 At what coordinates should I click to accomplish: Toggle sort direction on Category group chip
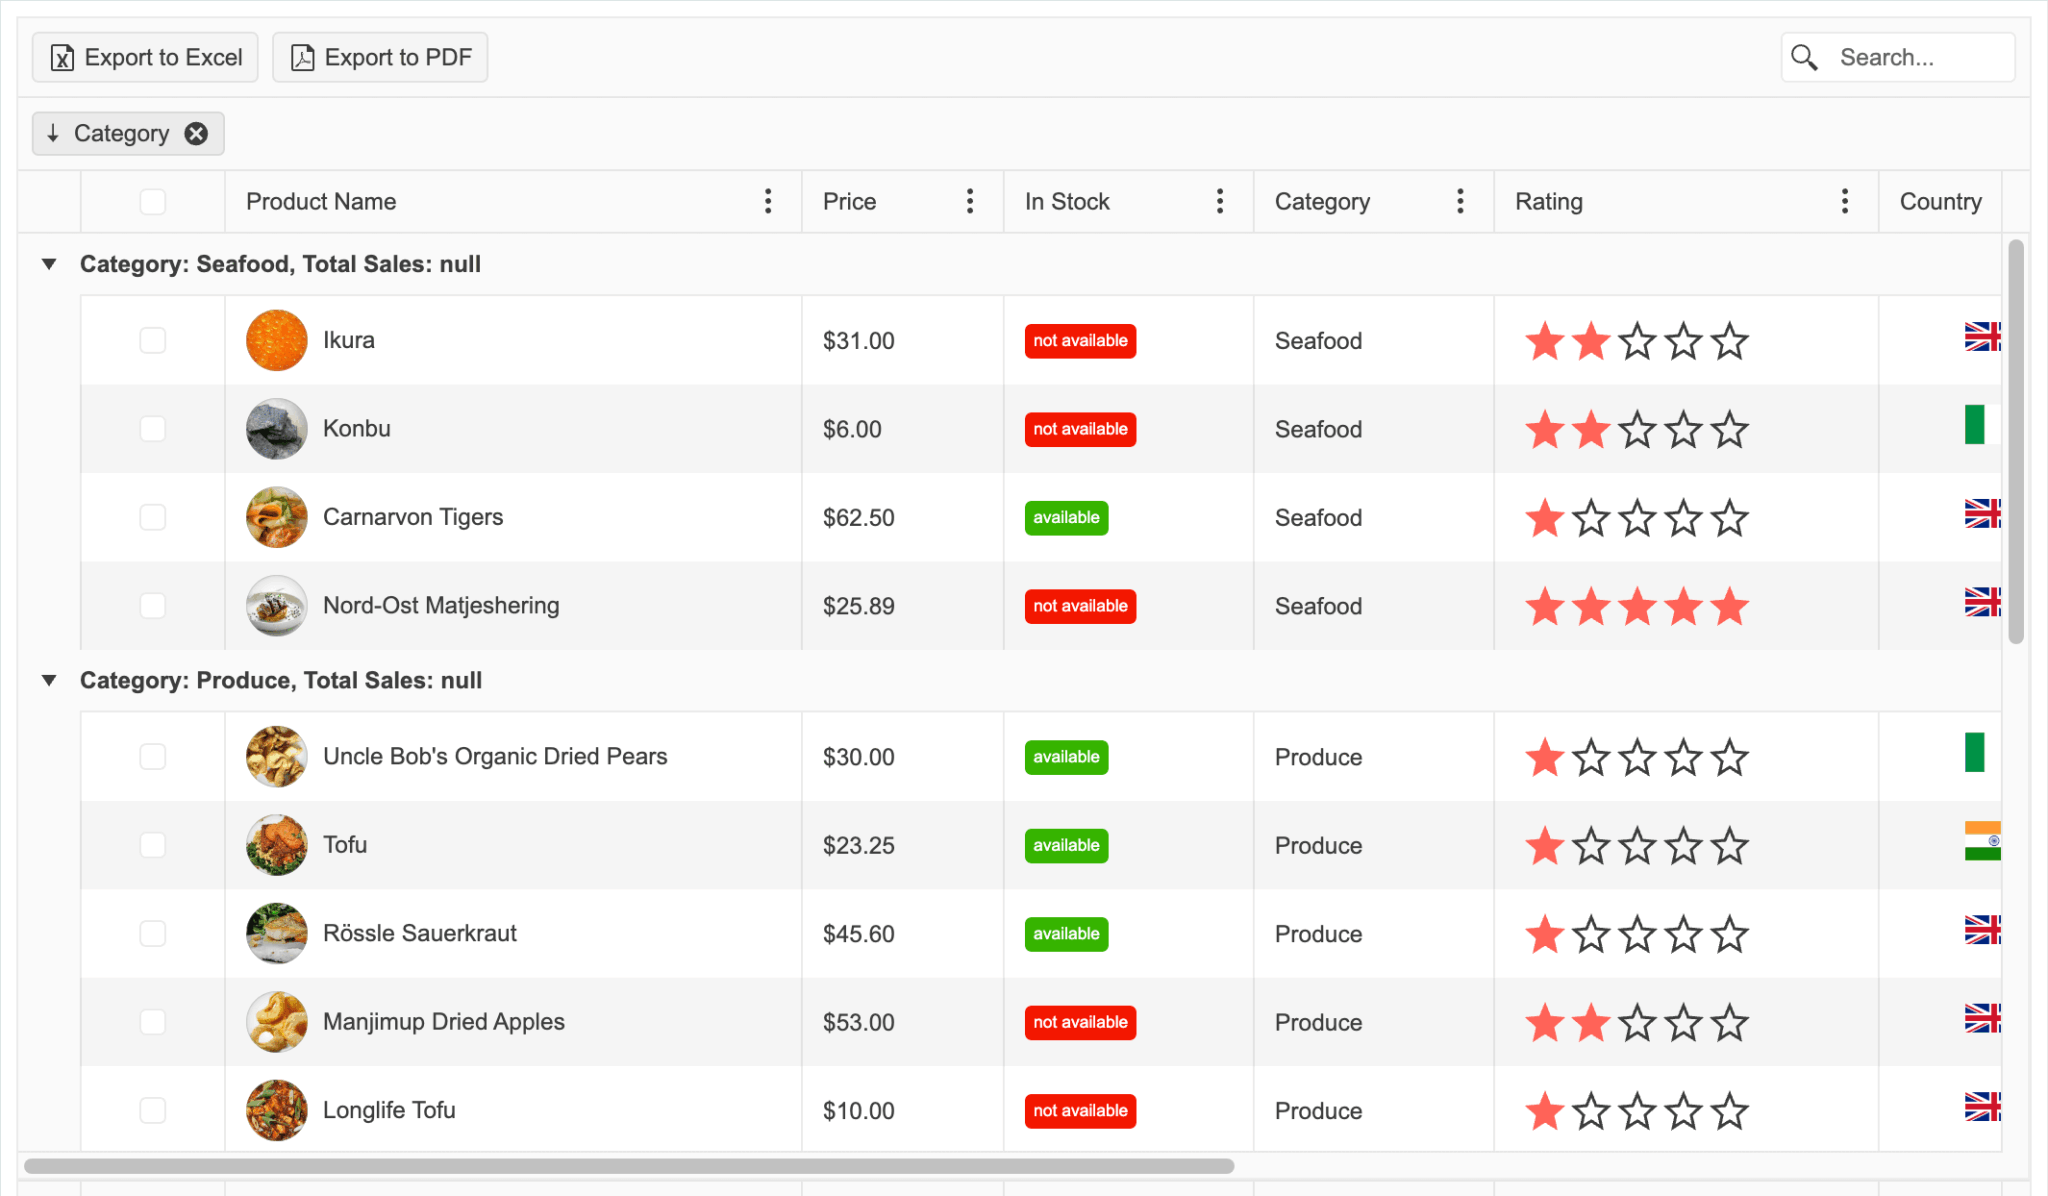(54, 133)
